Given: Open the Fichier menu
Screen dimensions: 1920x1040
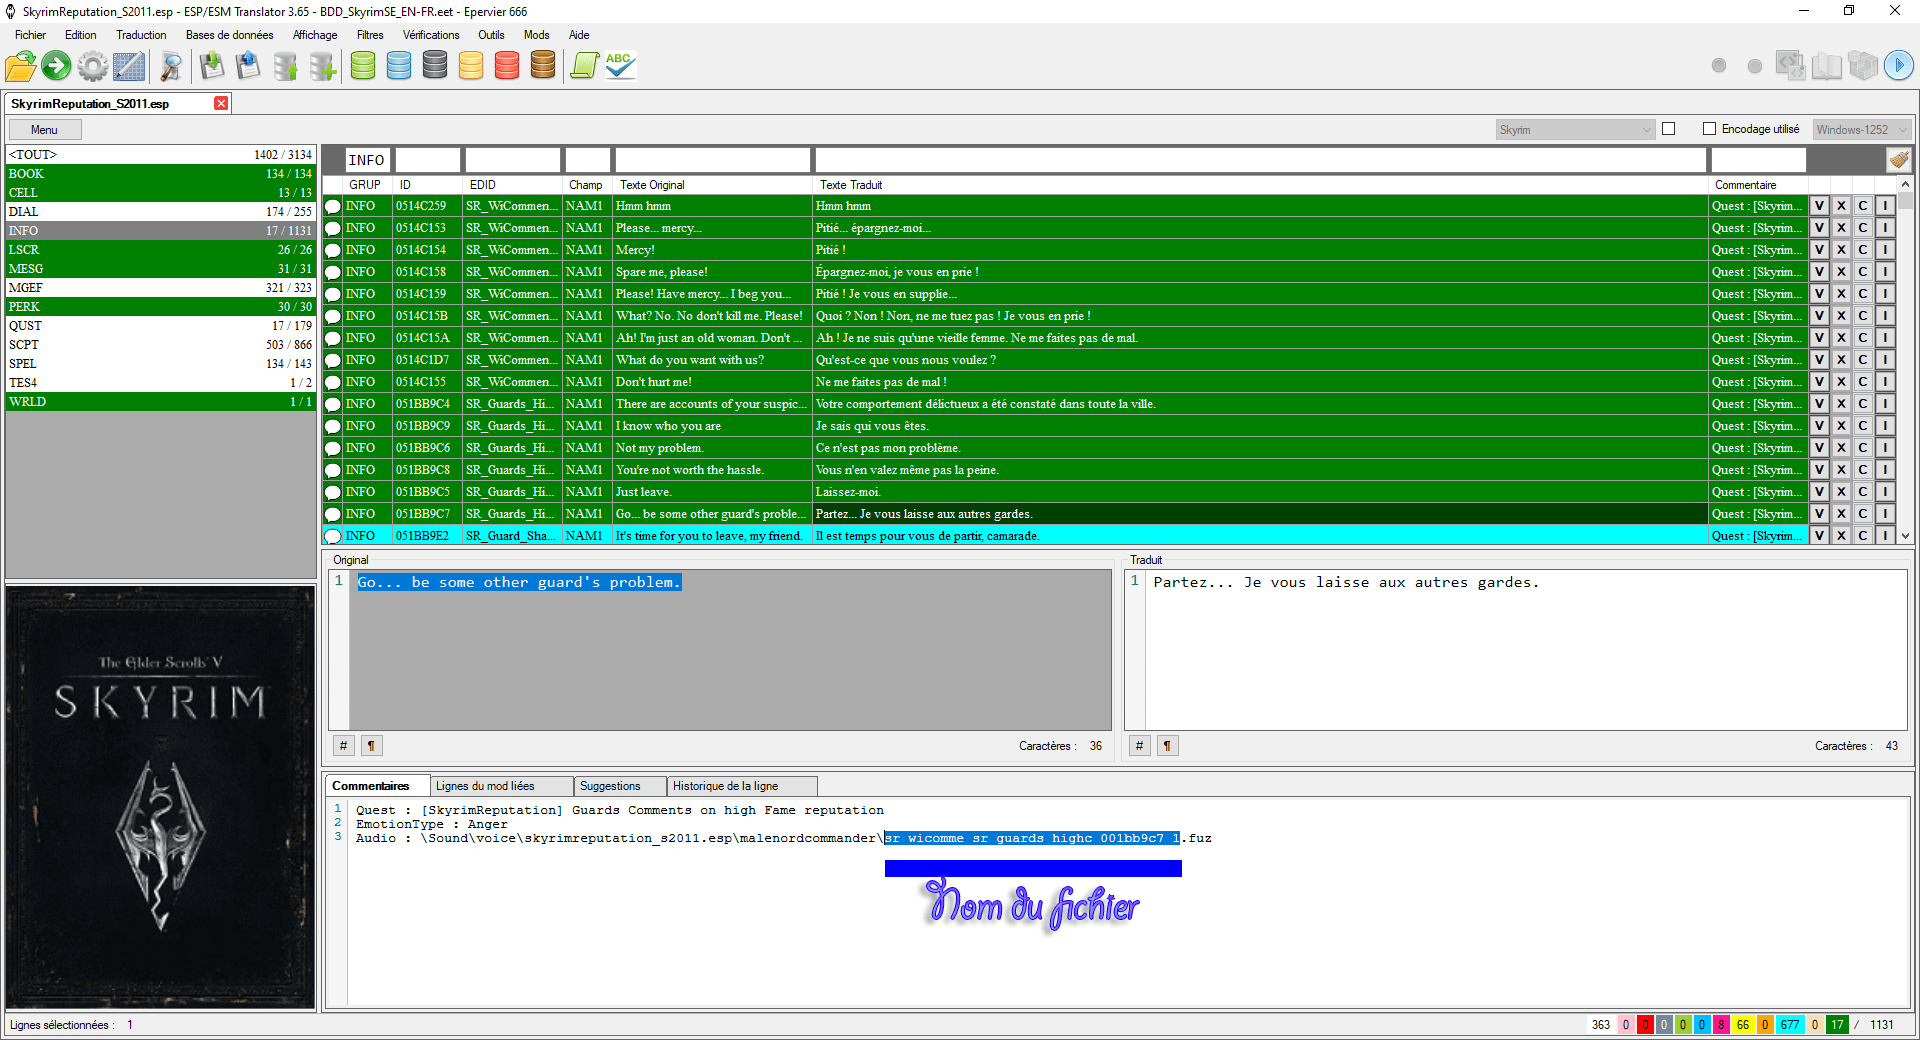Looking at the screenshot, I should tap(30, 35).
